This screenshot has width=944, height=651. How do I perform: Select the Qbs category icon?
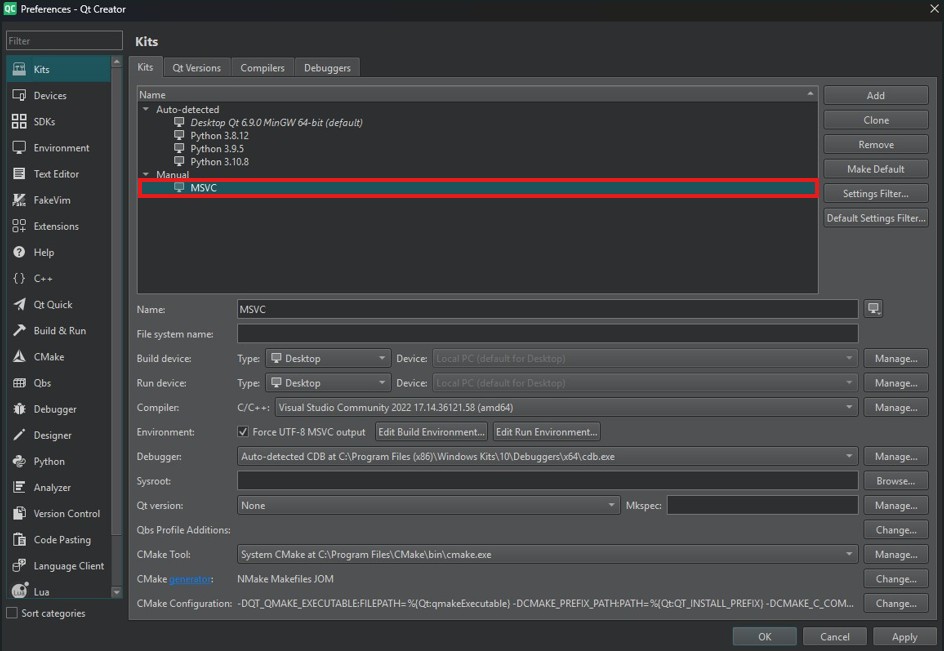click(19, 383)
